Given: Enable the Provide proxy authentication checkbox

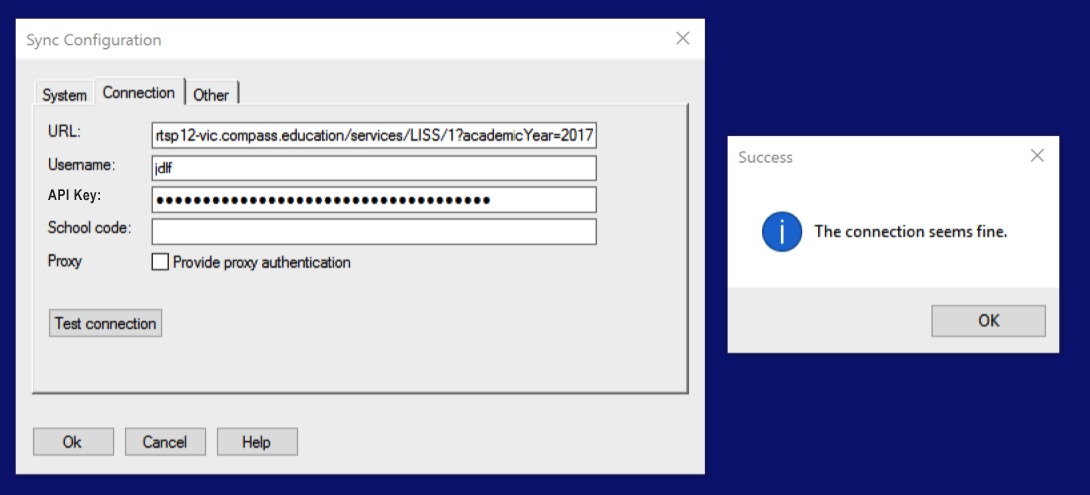Looking at the screenshot, I should pyautogui.click(x=160, y=262).
